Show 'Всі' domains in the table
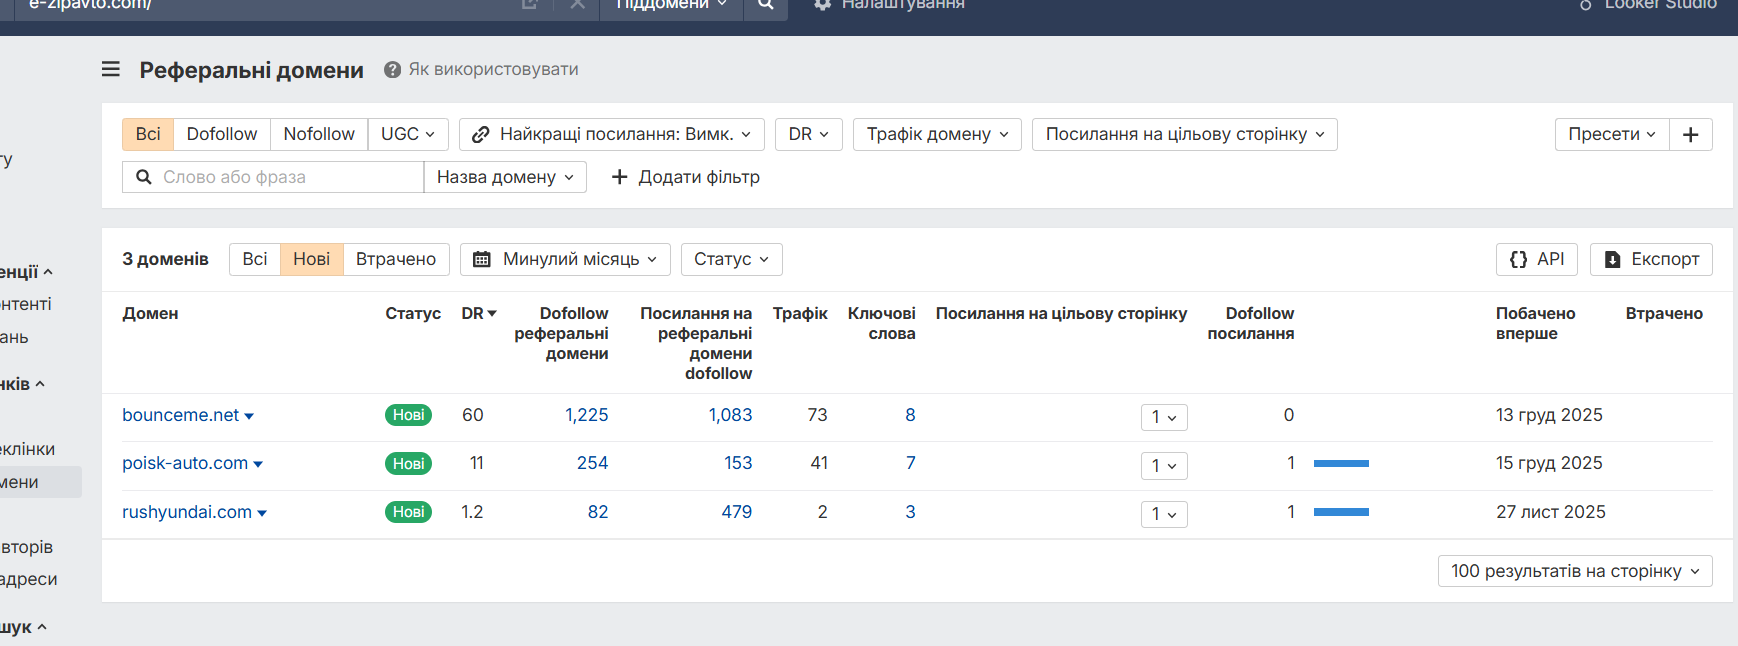This screenshot has width=1738, height=646. tap(255, 260)
